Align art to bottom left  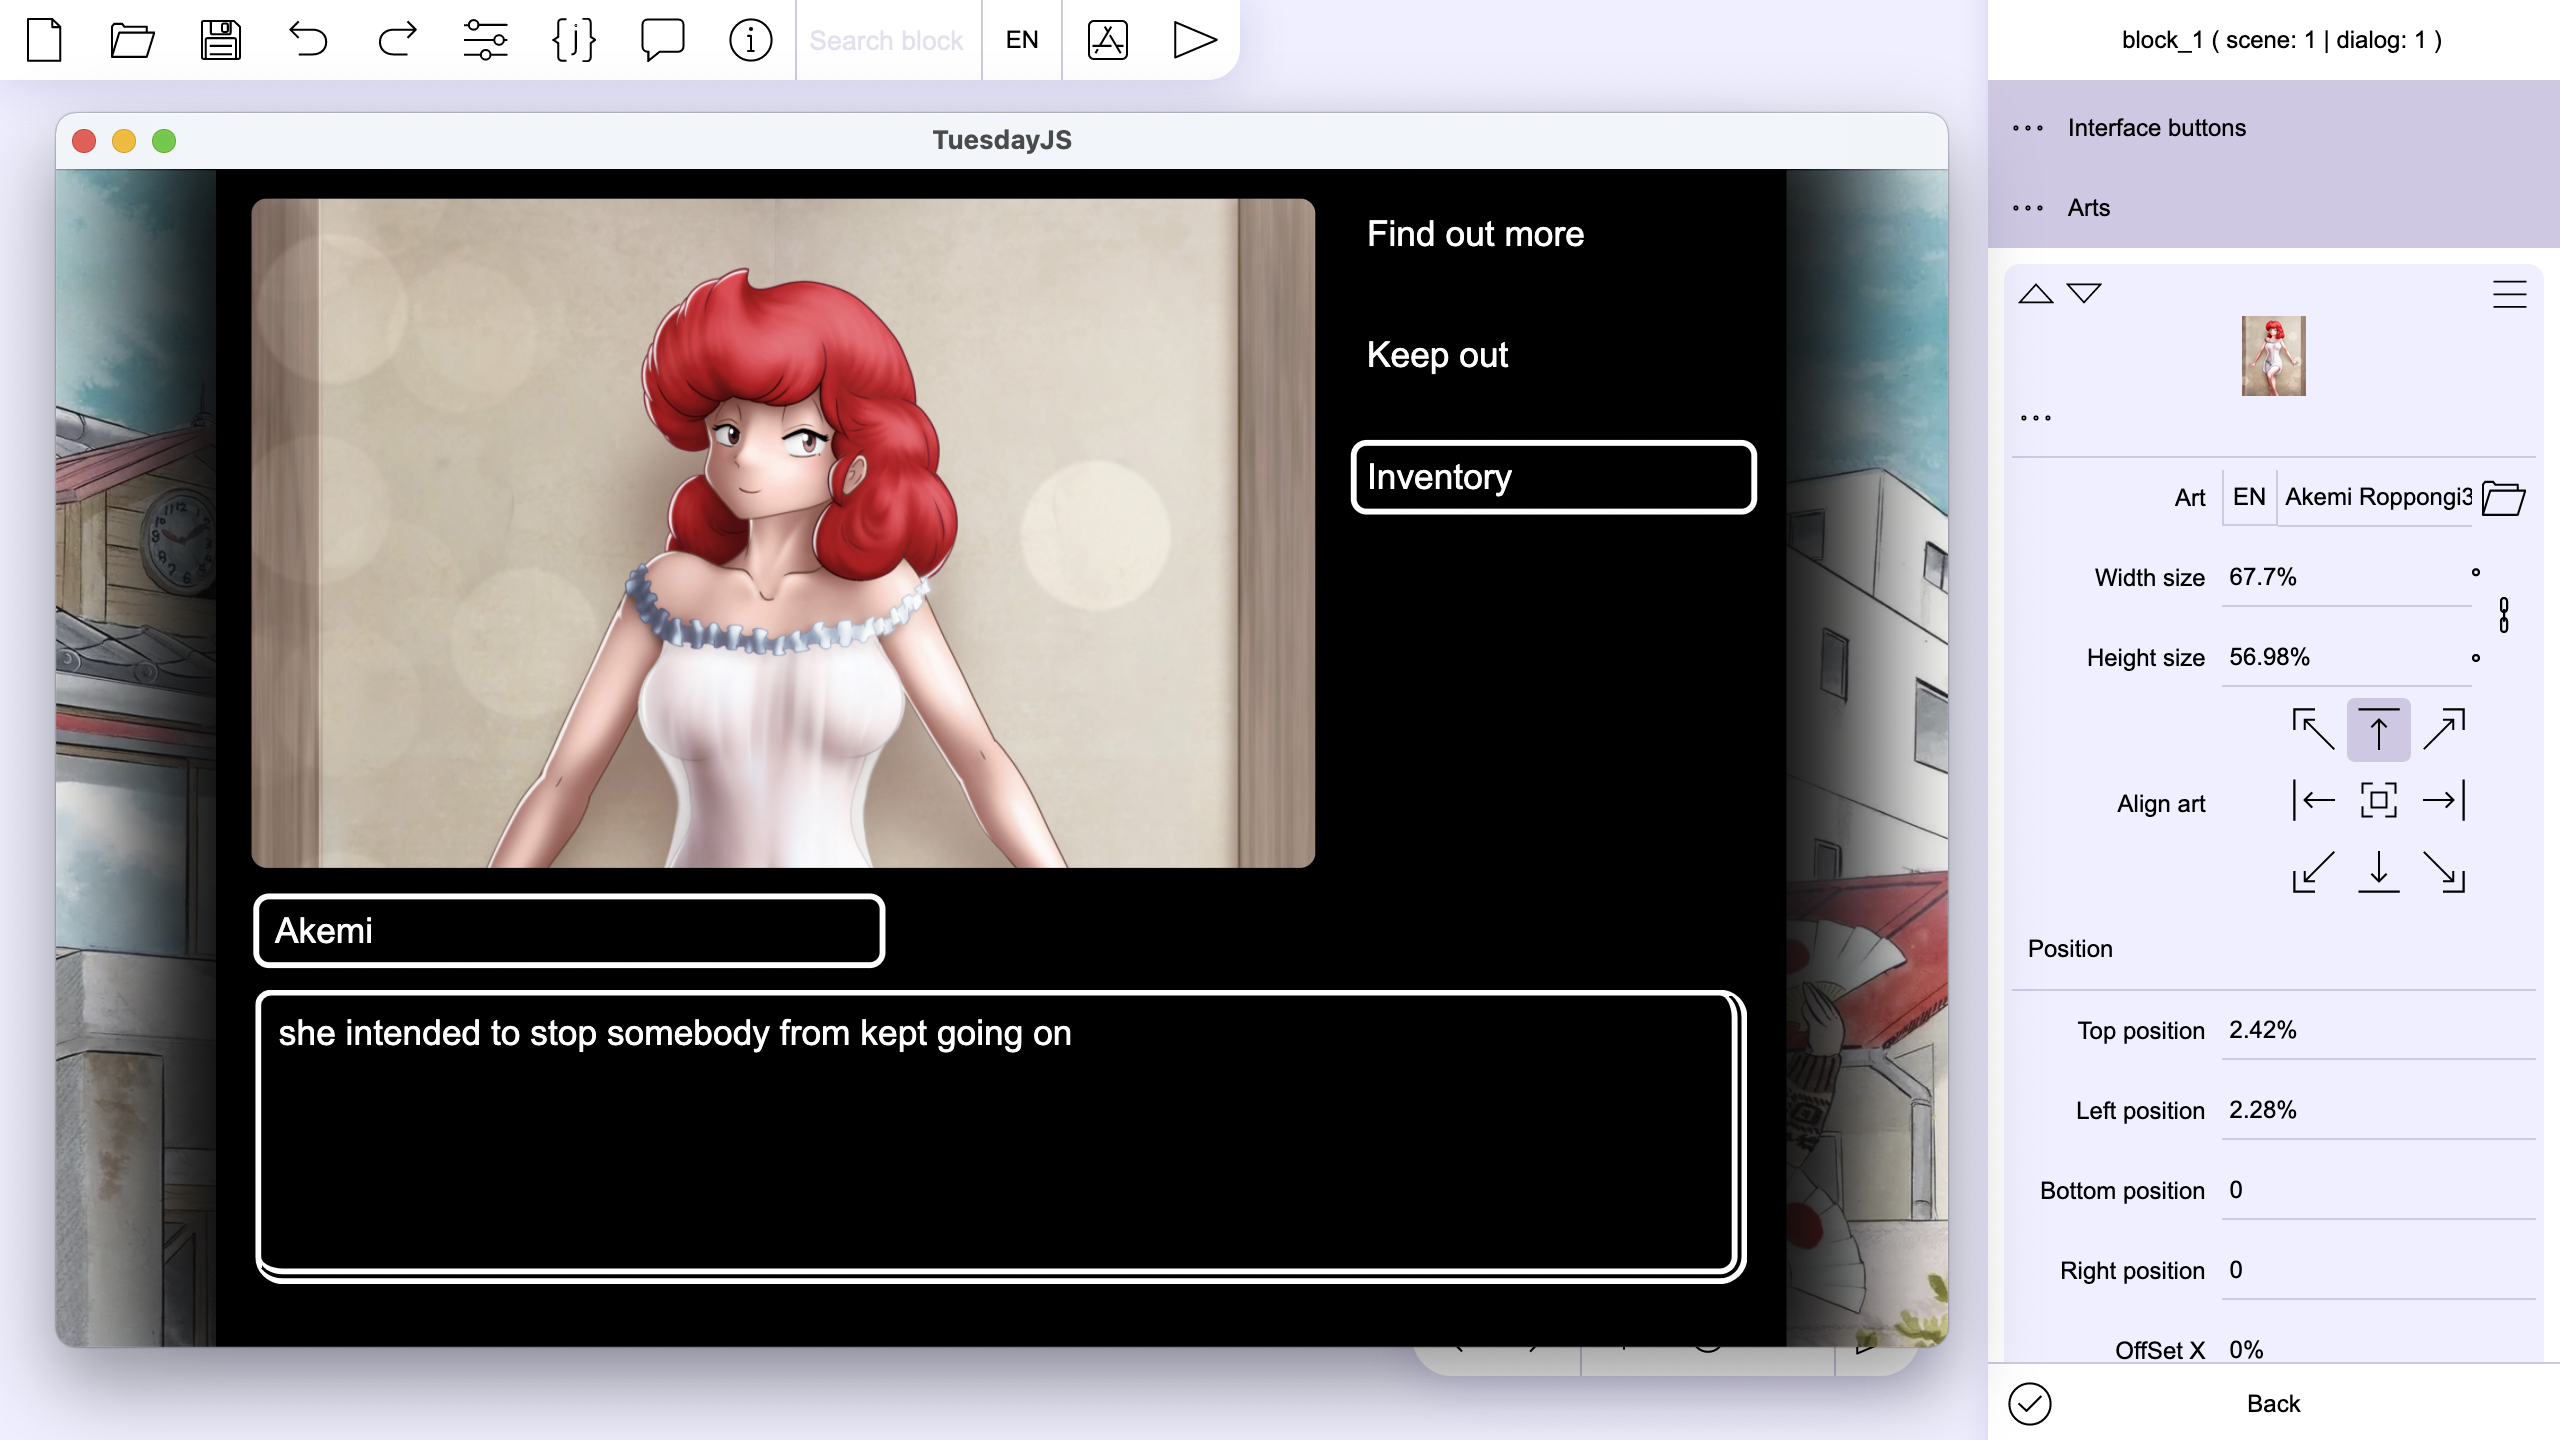[2313, 871]
